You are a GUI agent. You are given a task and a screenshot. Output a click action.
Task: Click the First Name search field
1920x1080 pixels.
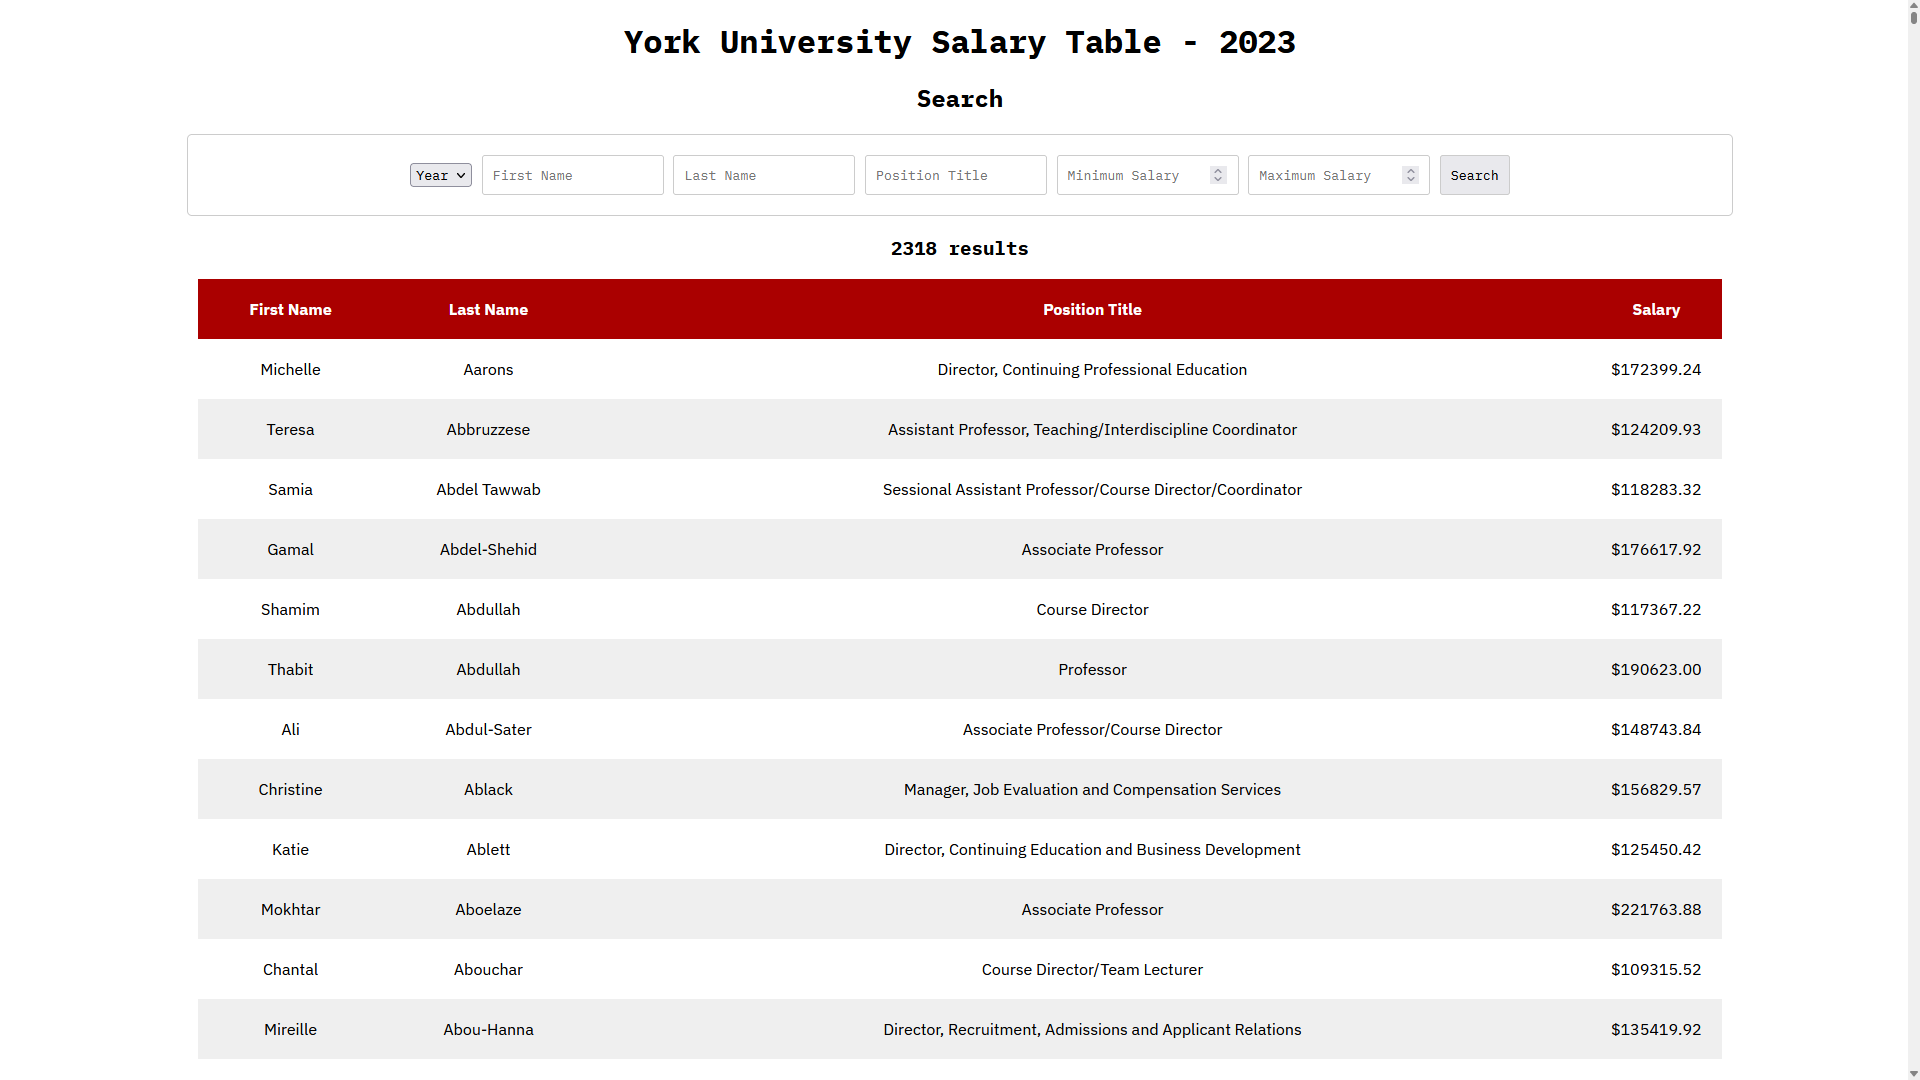coord(572,175)
